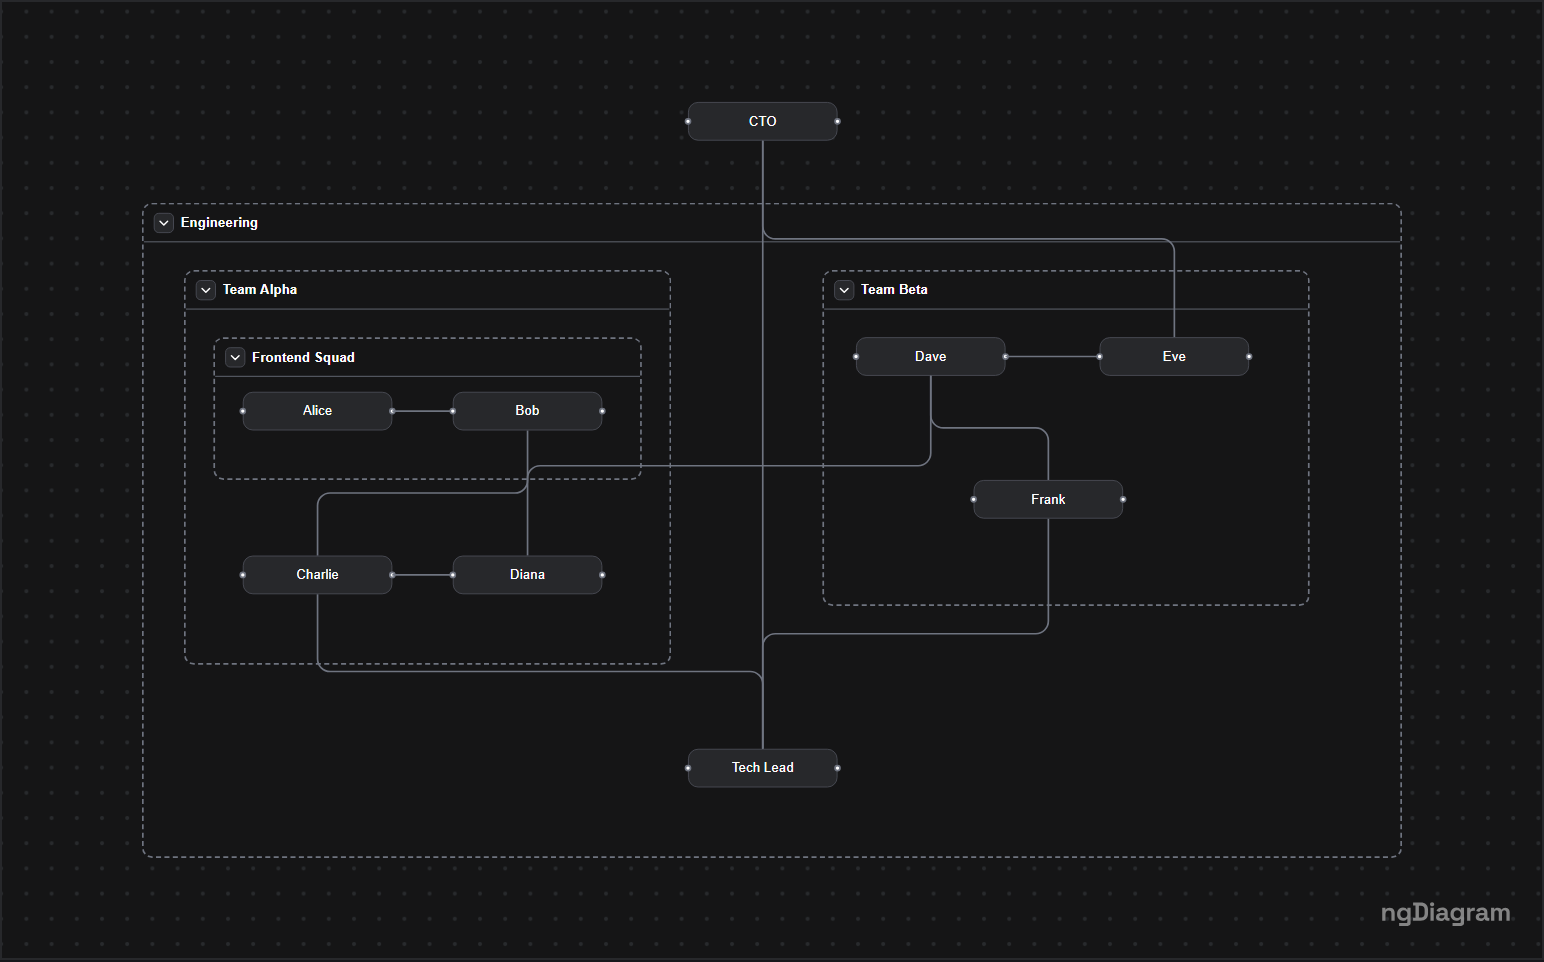
Task: Collapse the Team Alpha group
Action: tap(206, 290)
